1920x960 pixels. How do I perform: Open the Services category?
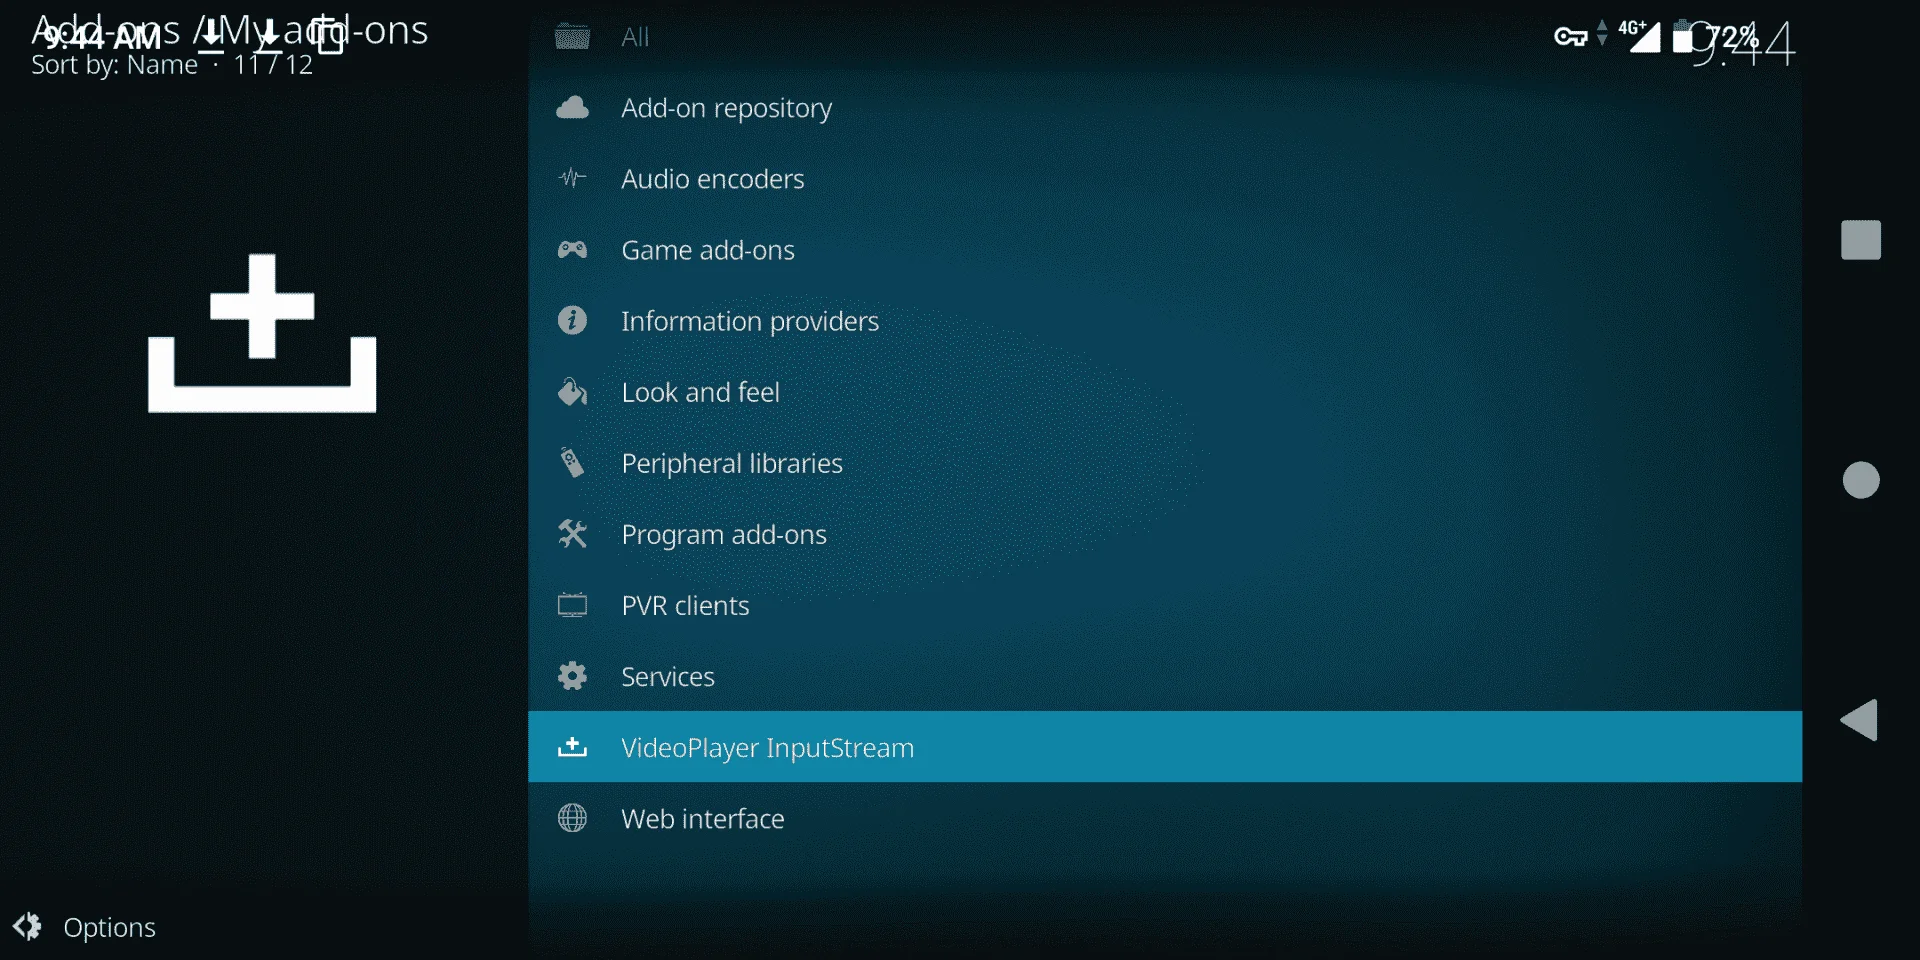click(x=1165, y=676)
